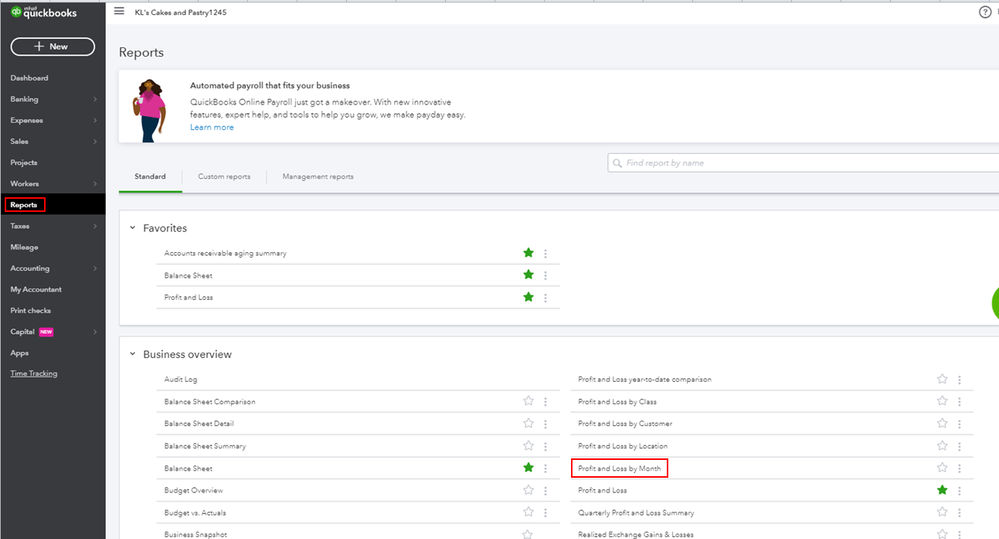Screen dimensions: 999x539
Task: Open Time Tracking in the sidebar
Action: click(34, 374)
